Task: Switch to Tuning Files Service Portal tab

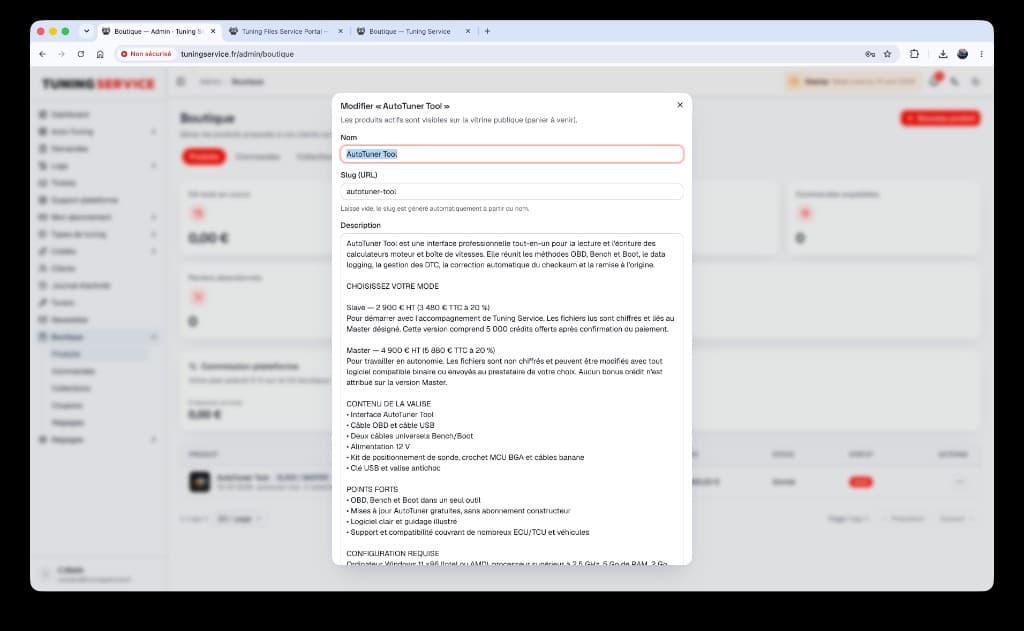Action: click(284, 31)
